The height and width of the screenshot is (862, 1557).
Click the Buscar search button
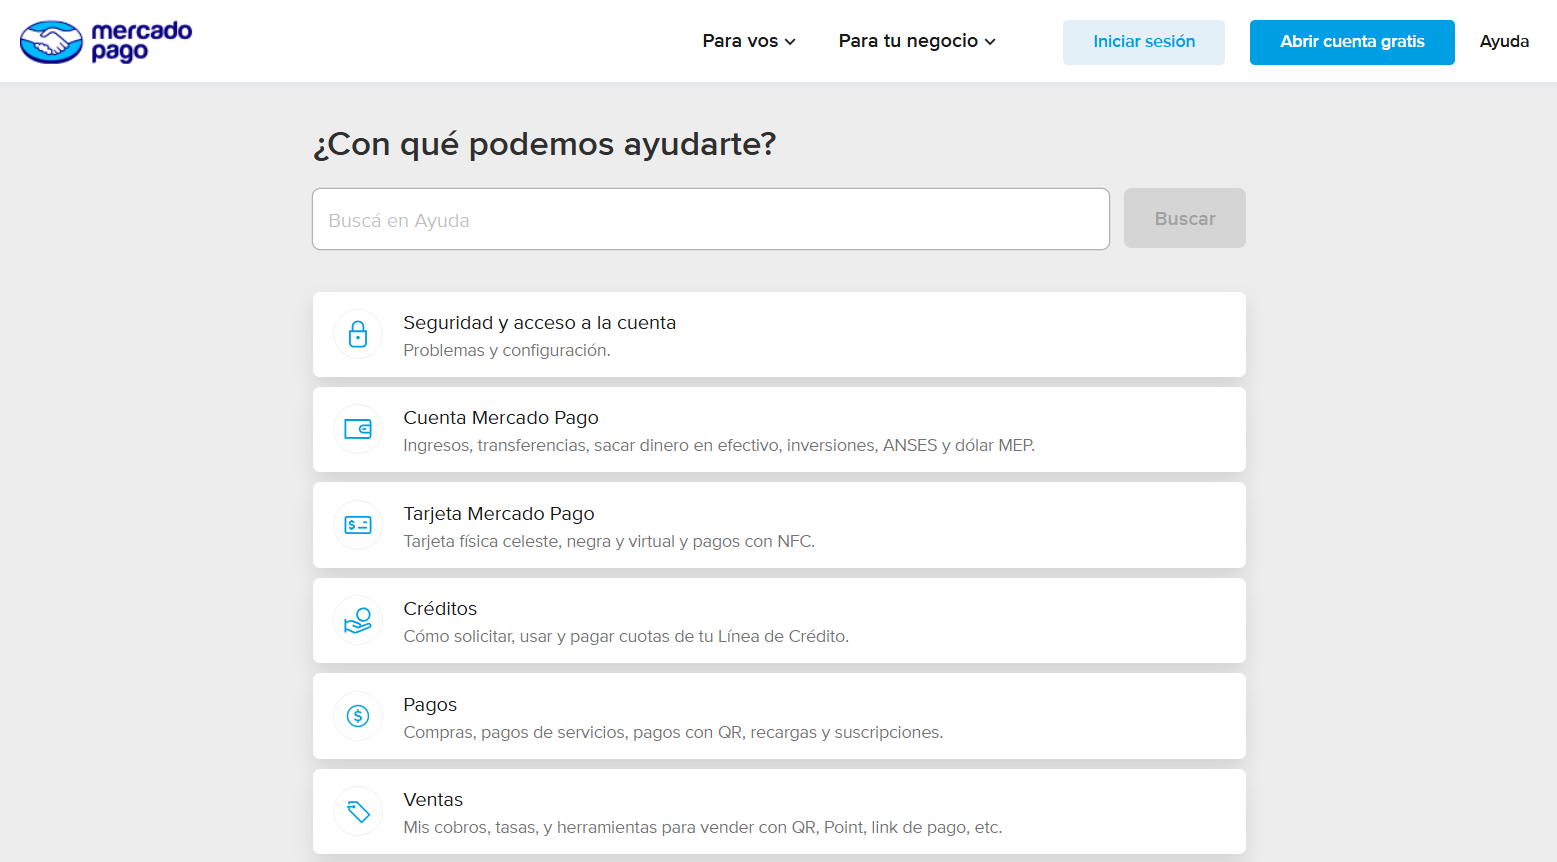tap(1185, 218)
